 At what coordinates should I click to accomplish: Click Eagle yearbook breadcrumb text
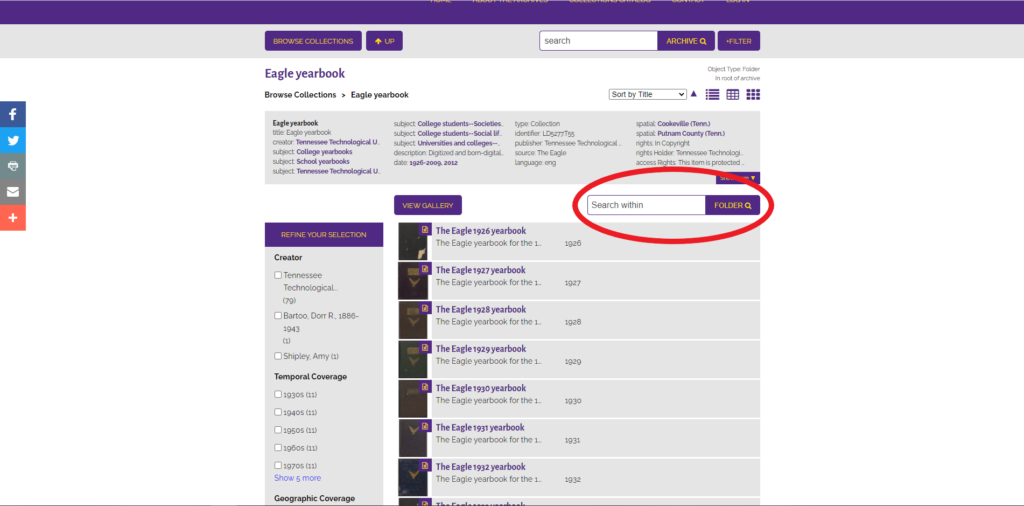pos(379,95)
